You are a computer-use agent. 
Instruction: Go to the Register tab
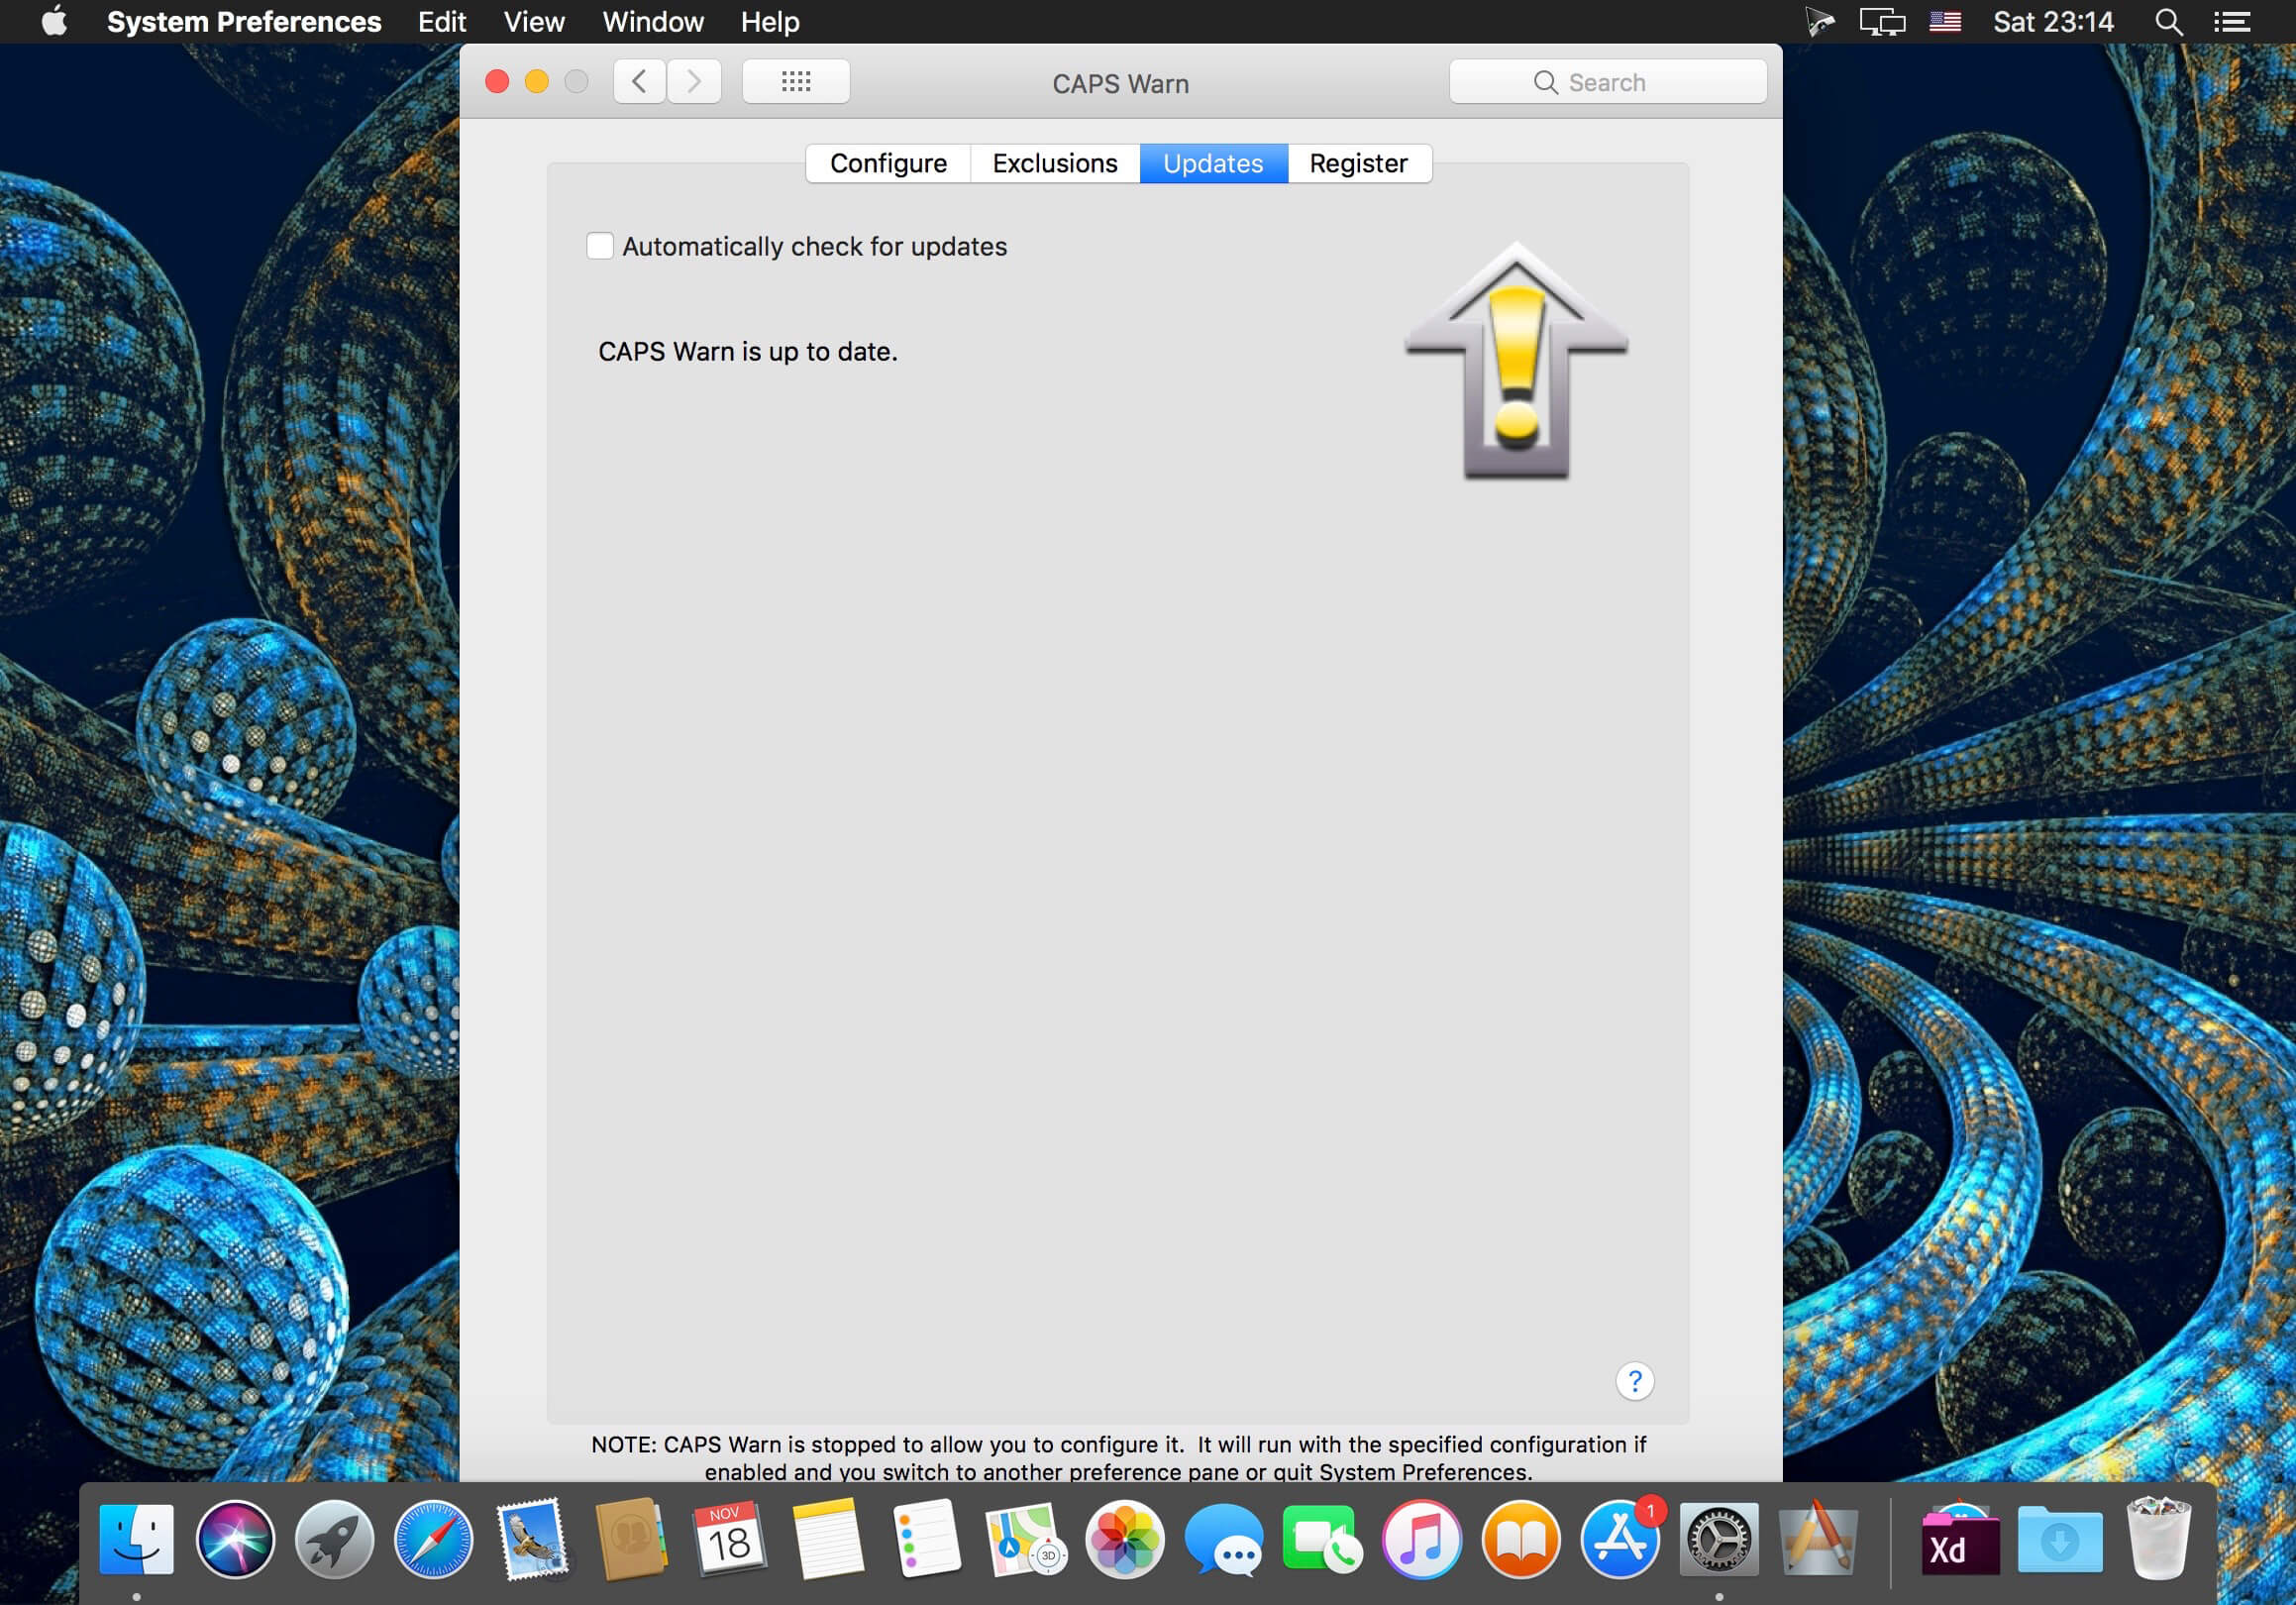point(1359,163)
